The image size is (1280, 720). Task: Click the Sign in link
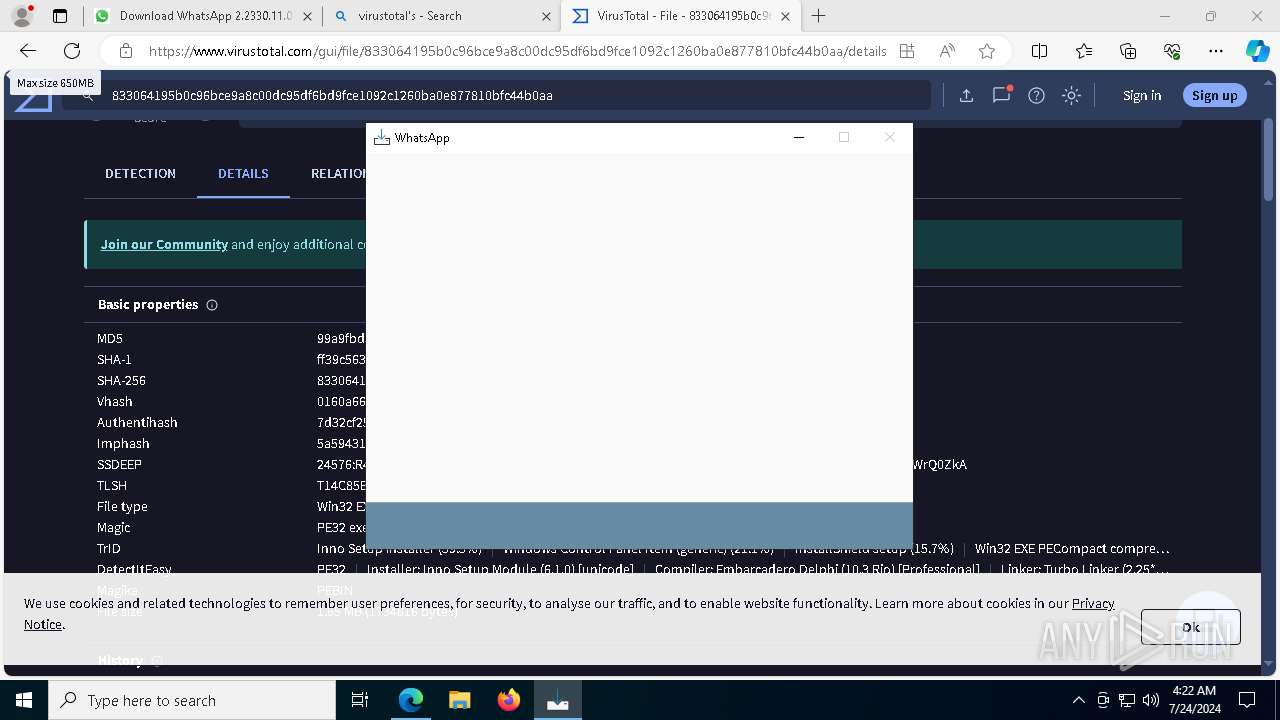(1142, 95)
